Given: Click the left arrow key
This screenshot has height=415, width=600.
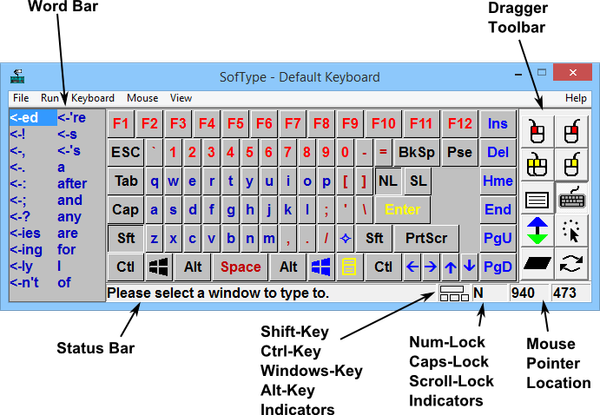Looking at the screenshot, I should [x=412, y=267].
